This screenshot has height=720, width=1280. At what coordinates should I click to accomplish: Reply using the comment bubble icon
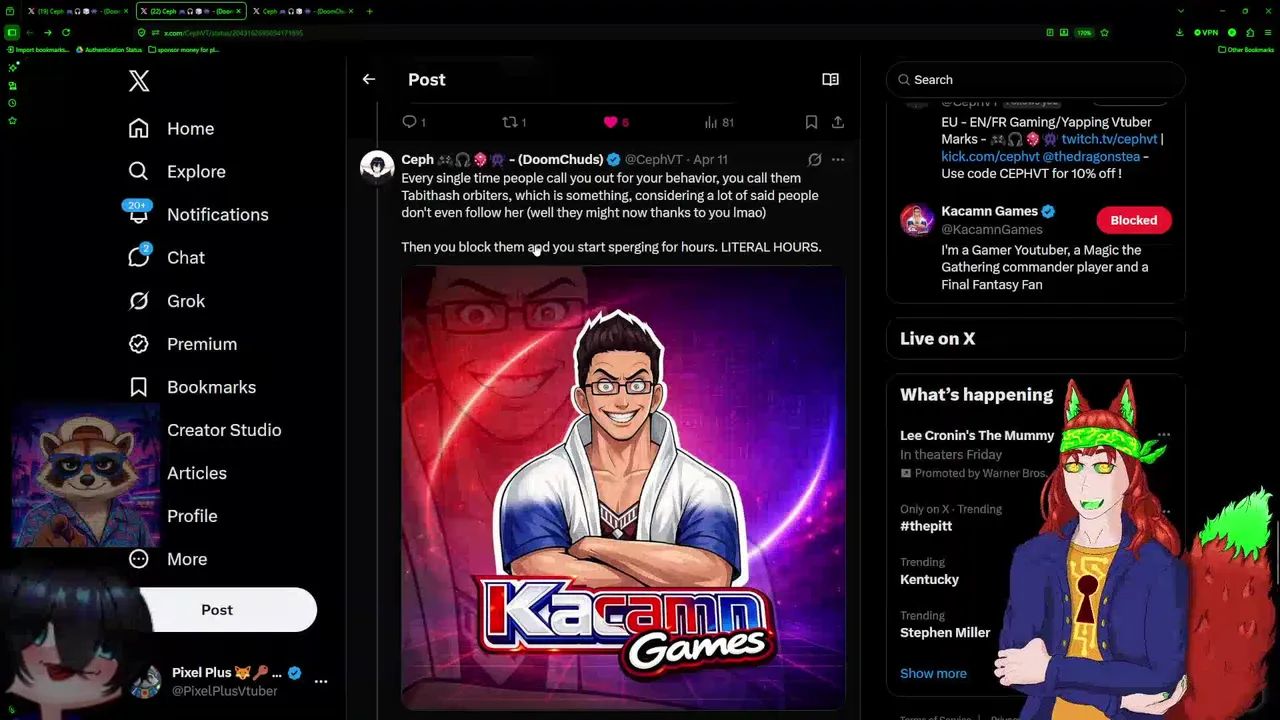(x=409, y=122)
